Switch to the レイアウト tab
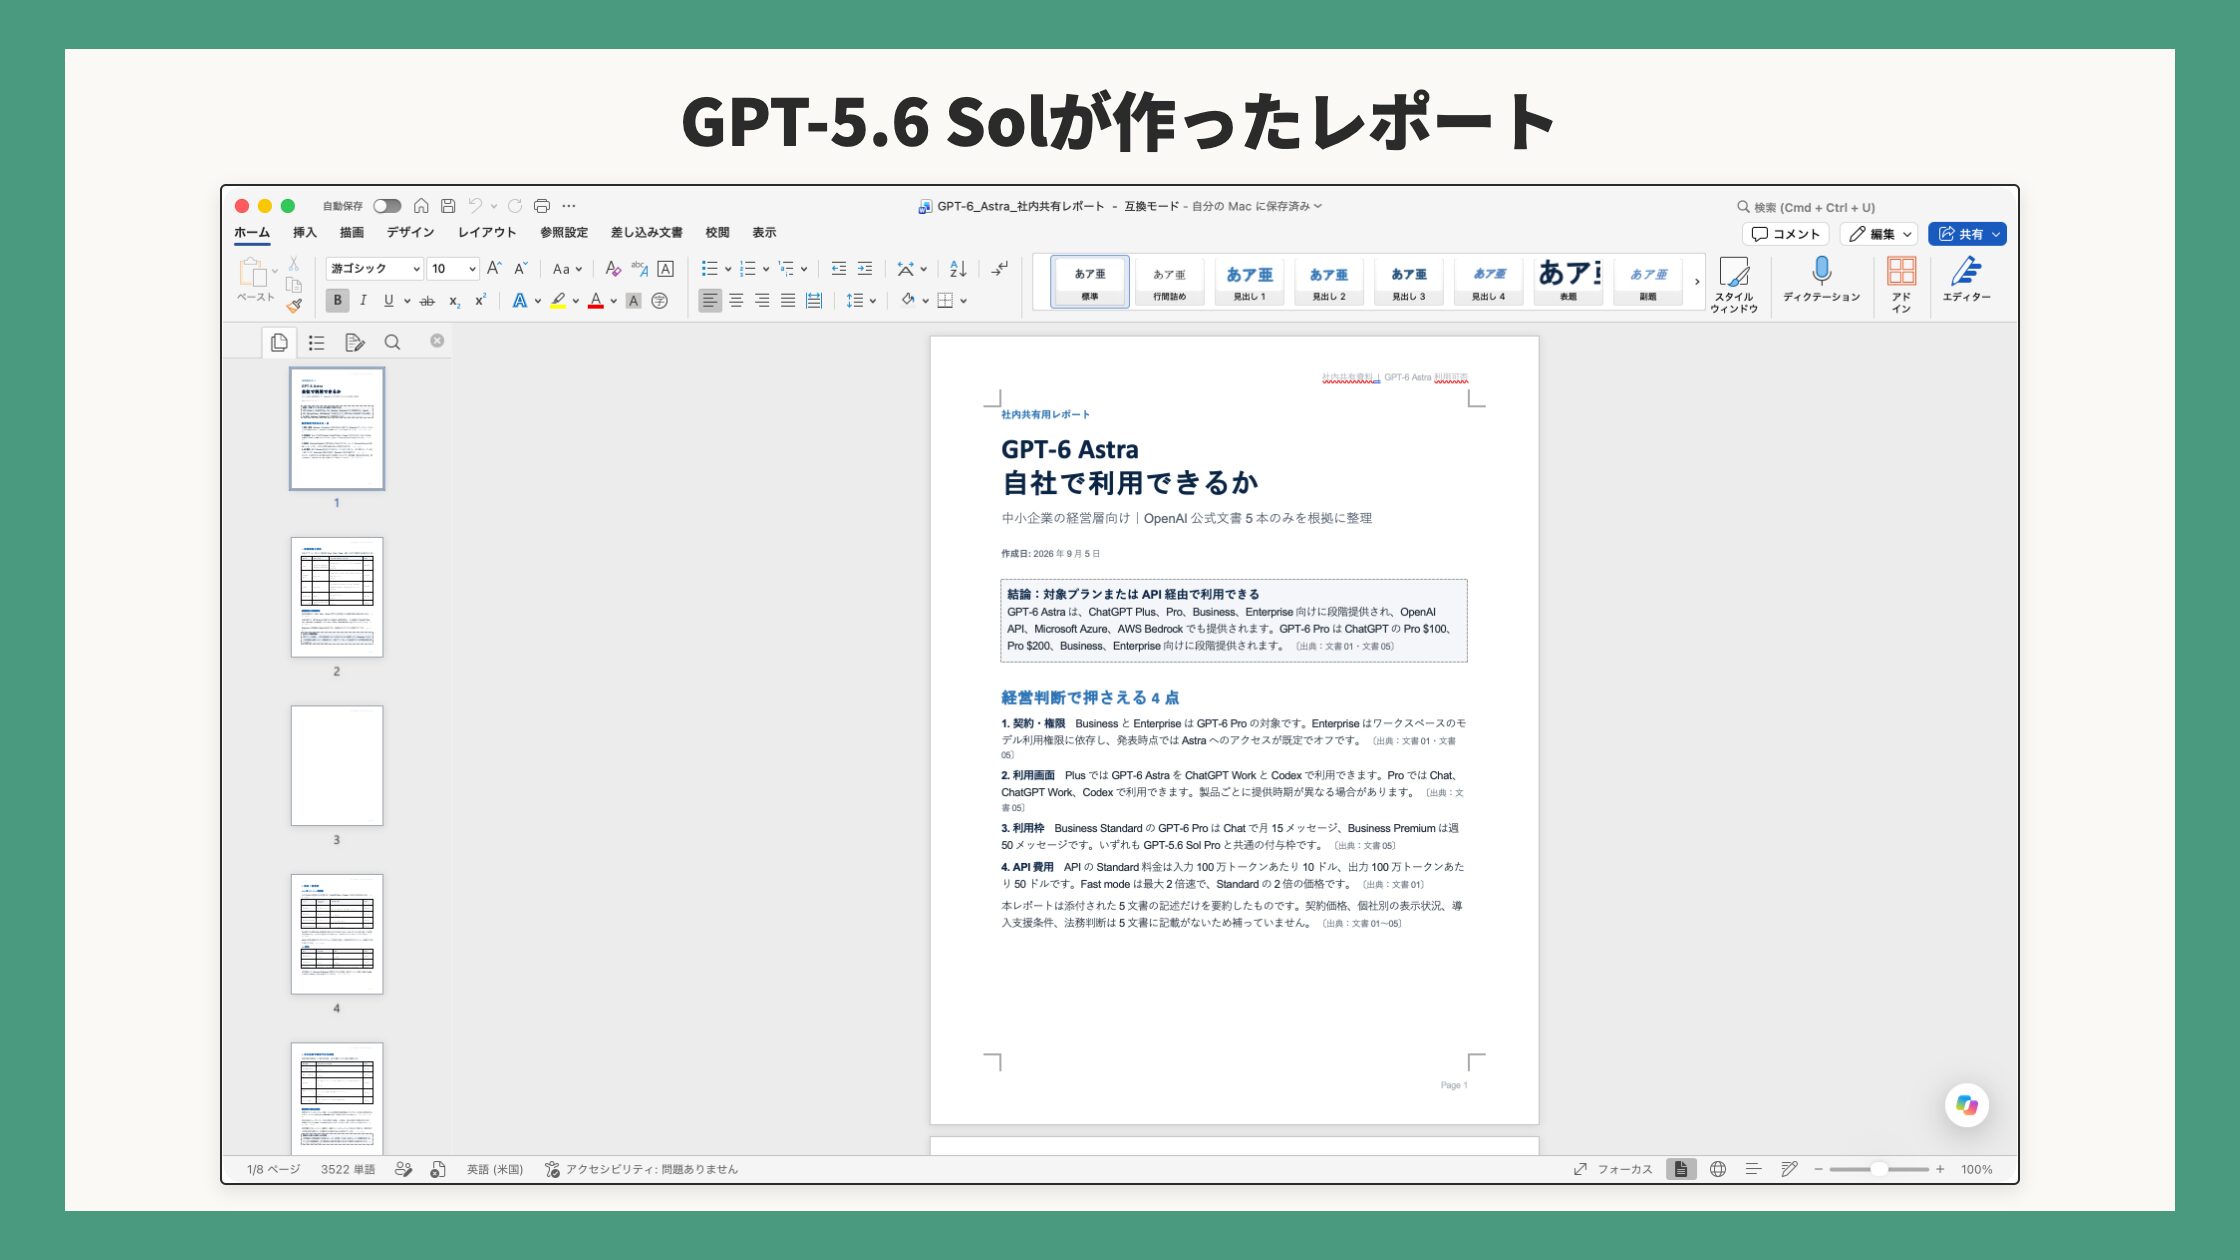The height and width of the screenshot is (1260, 2240). tap(487, 232)
